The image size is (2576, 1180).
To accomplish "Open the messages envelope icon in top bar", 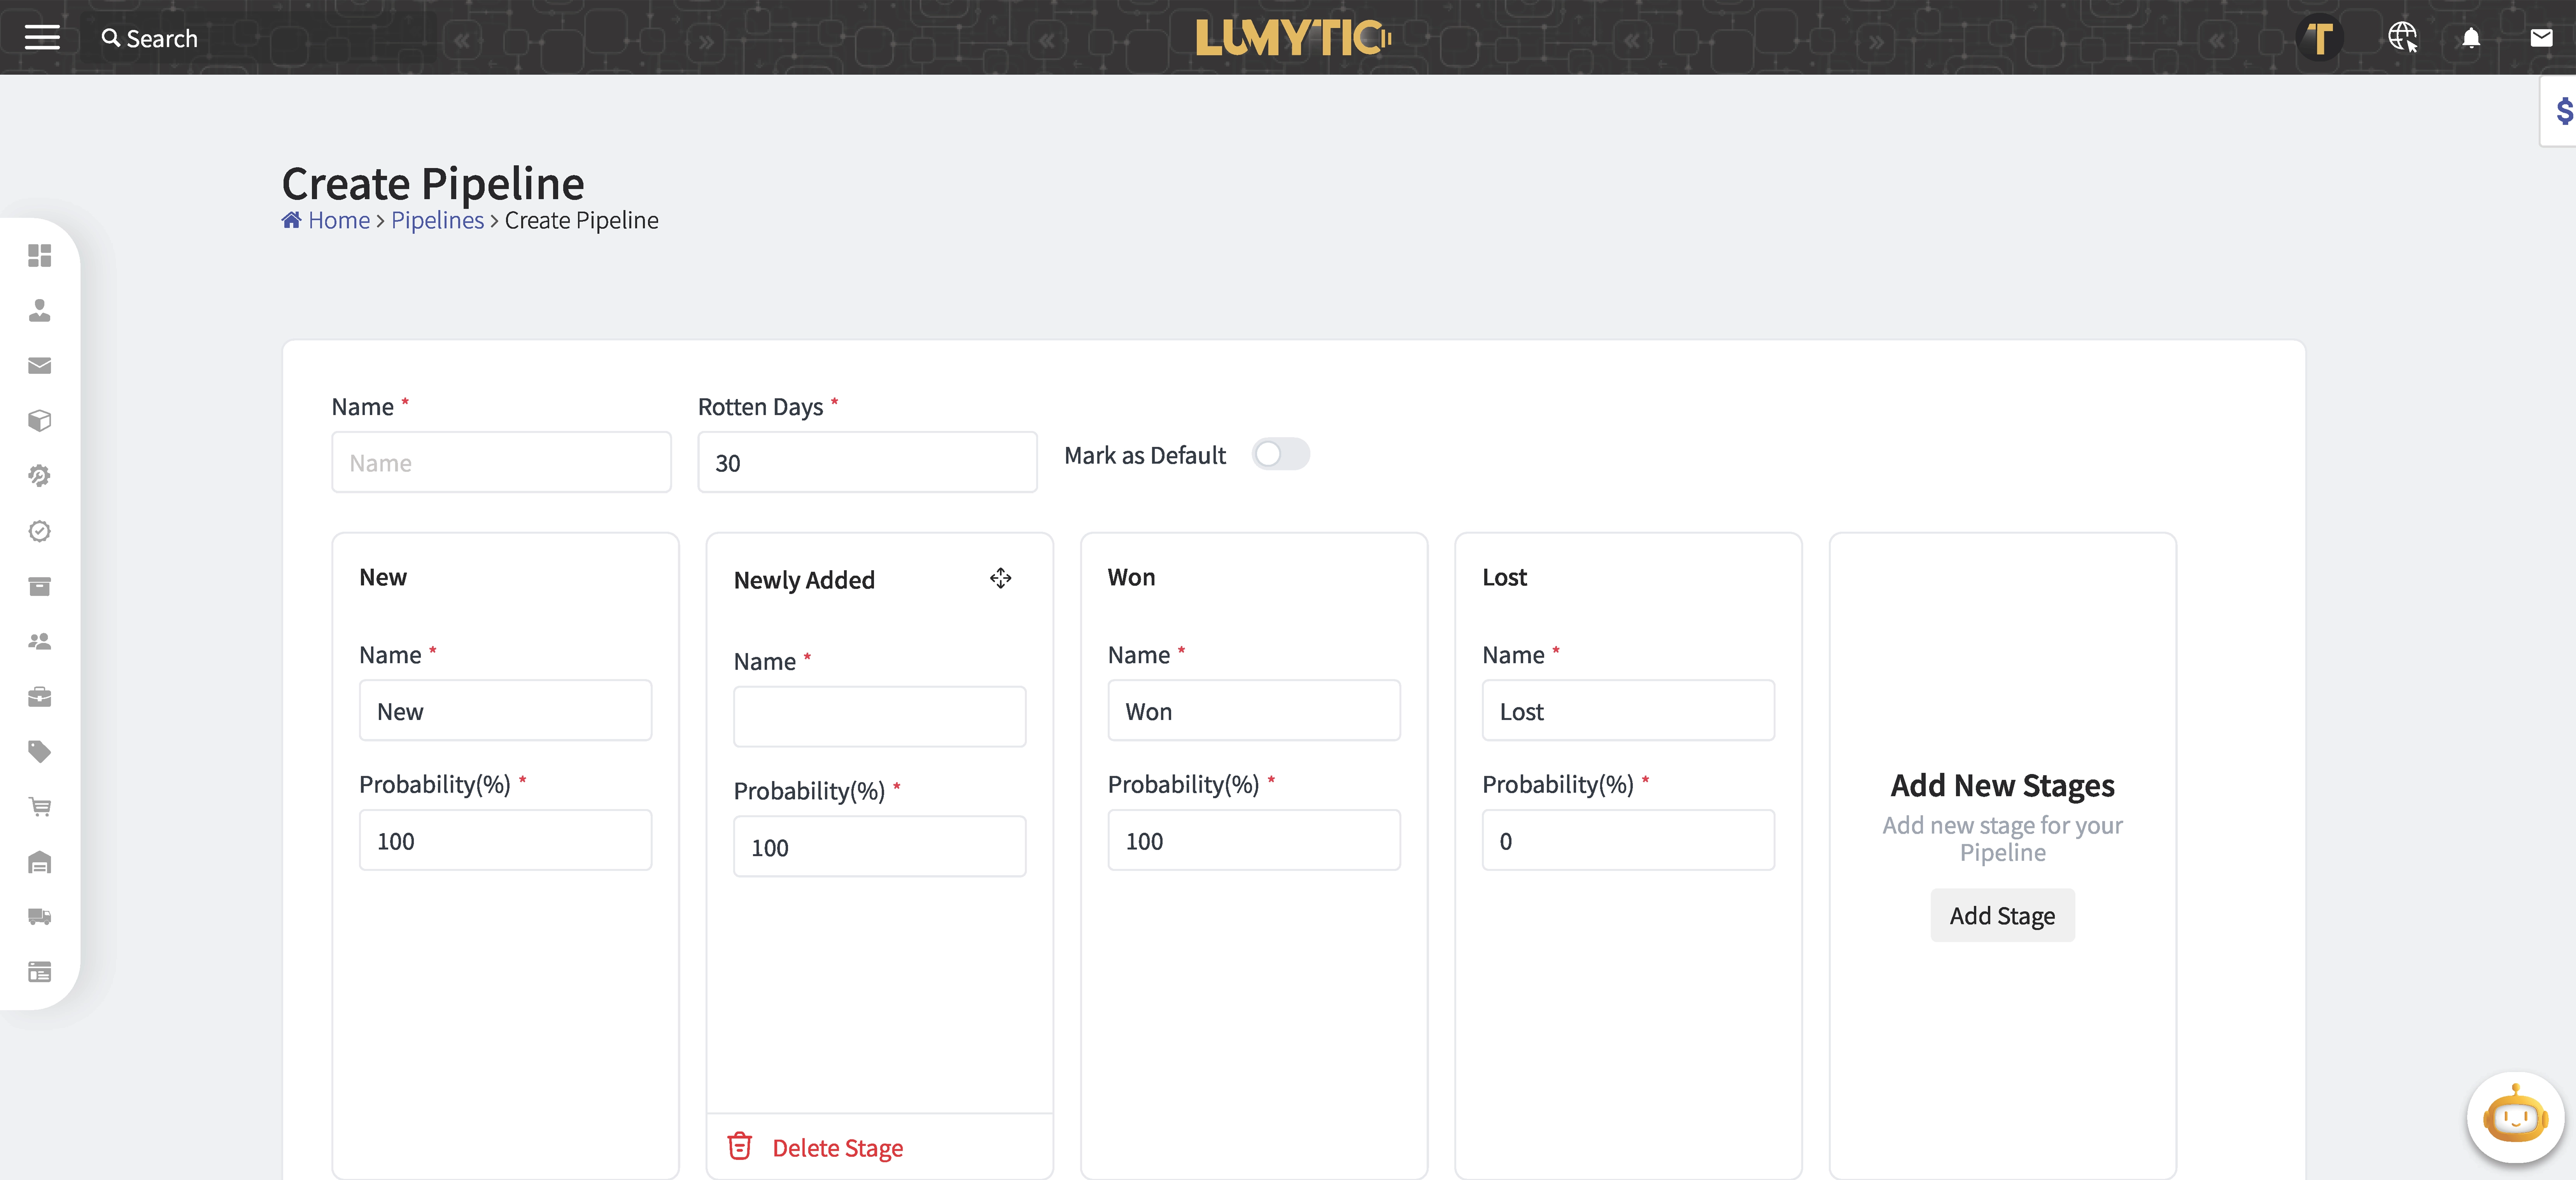I will 2541,38.
